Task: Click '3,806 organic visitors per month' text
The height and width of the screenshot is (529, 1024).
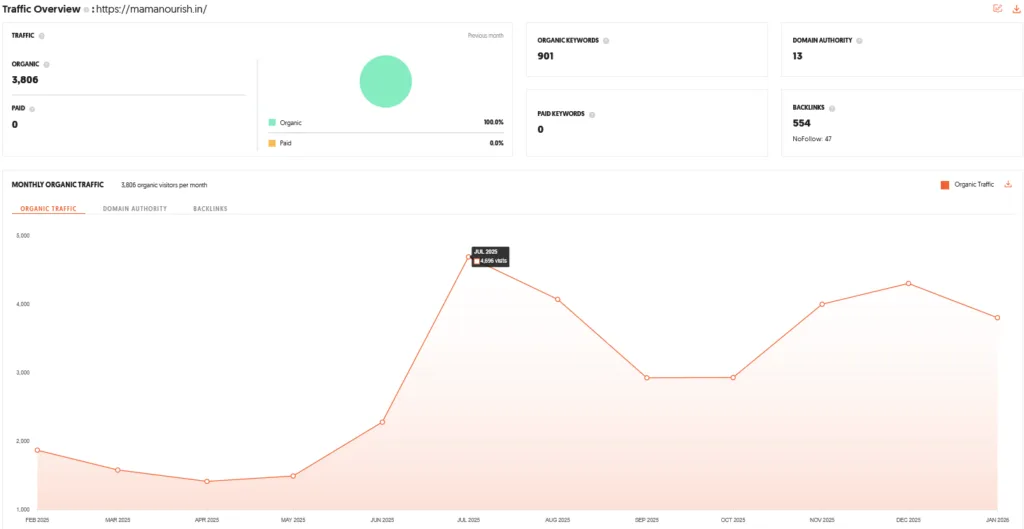Action: (164, 185)
